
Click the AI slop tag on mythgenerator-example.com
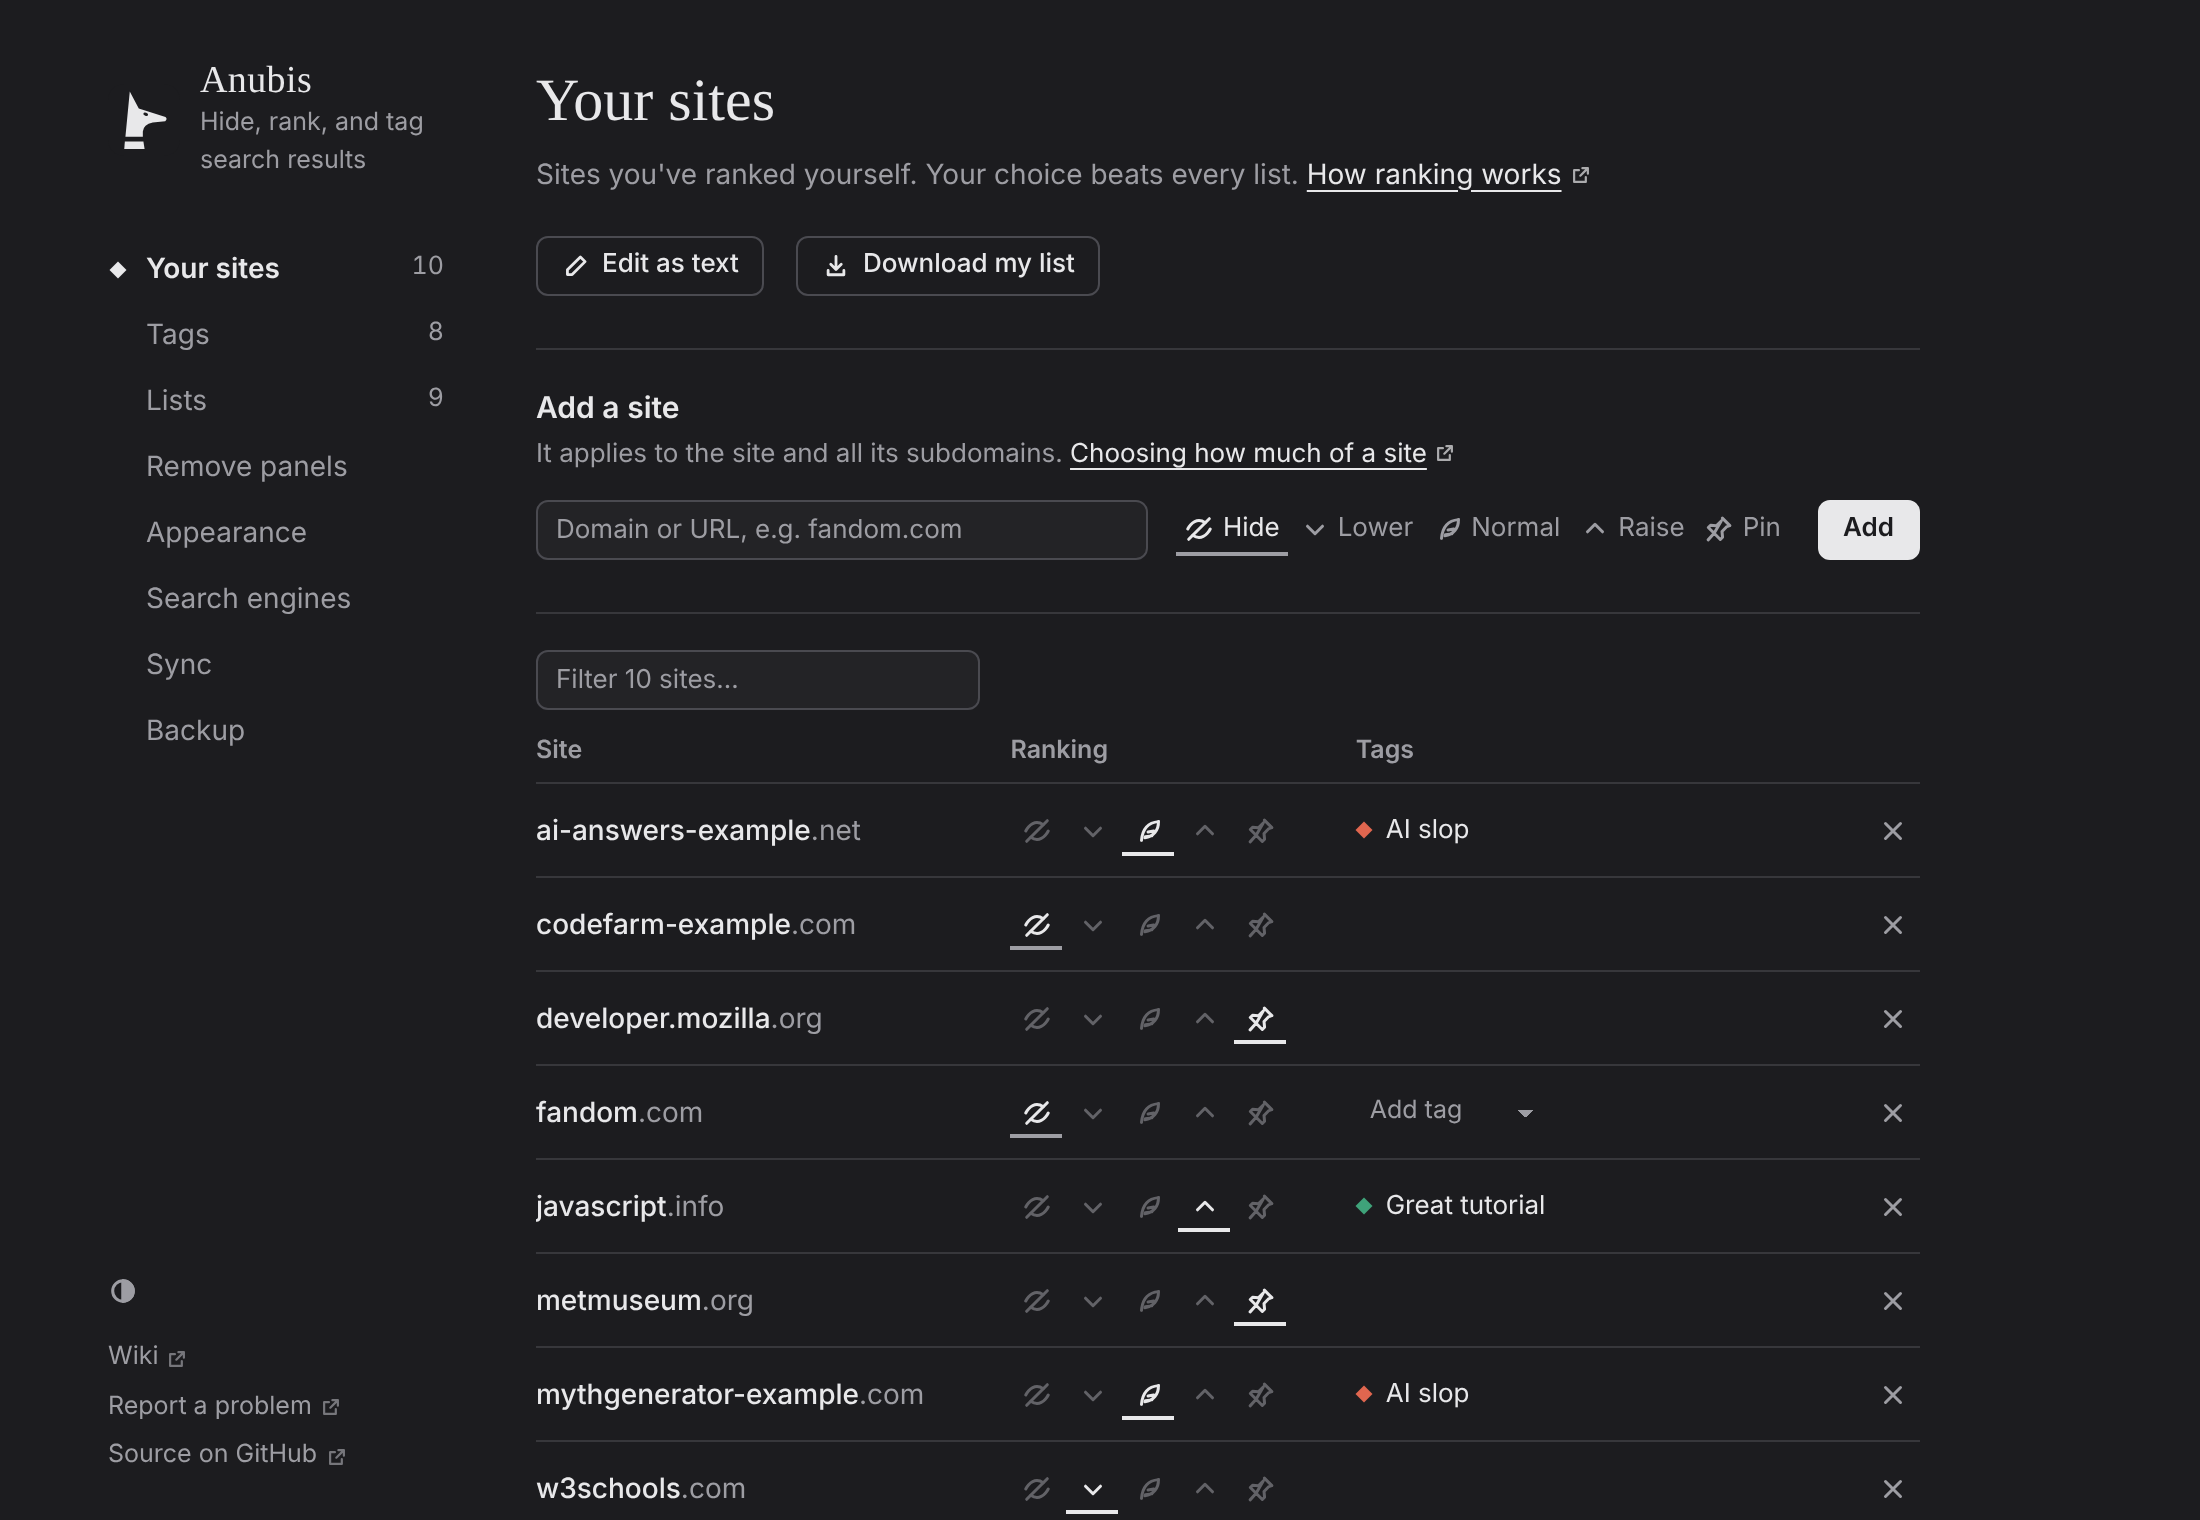coord(1412,1394)
